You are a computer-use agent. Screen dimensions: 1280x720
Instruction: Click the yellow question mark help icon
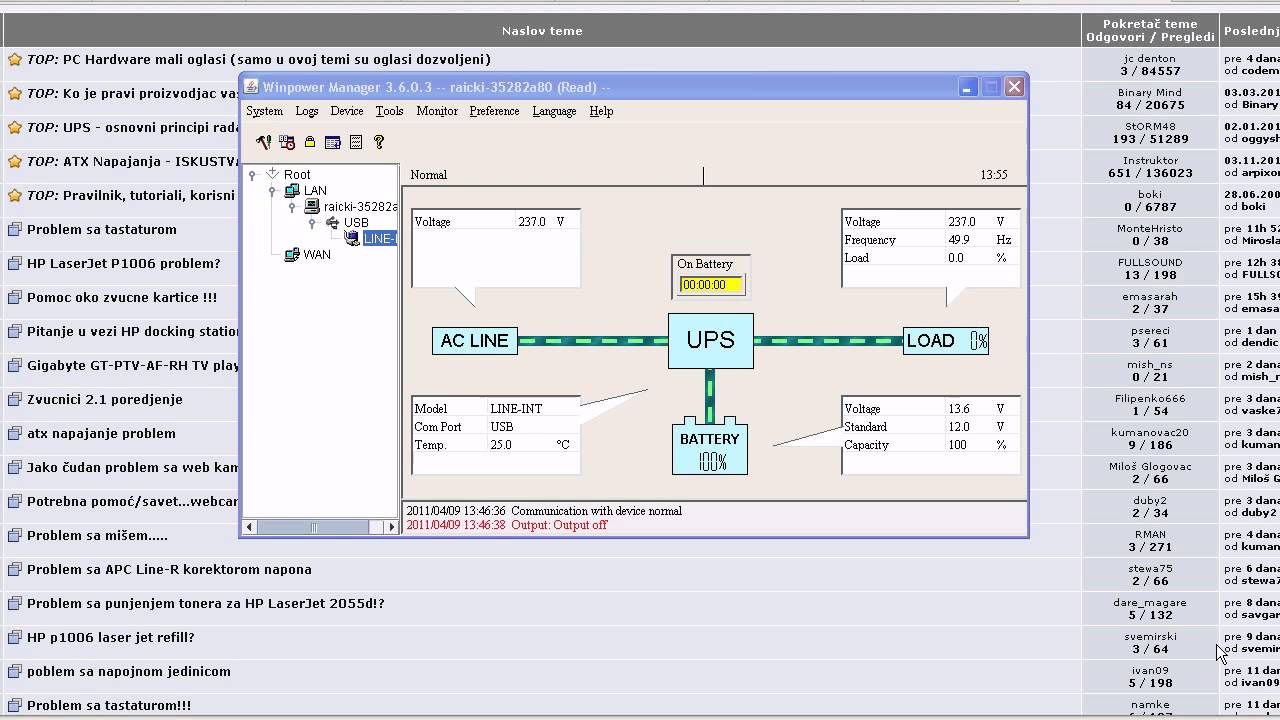pos(379,143)
